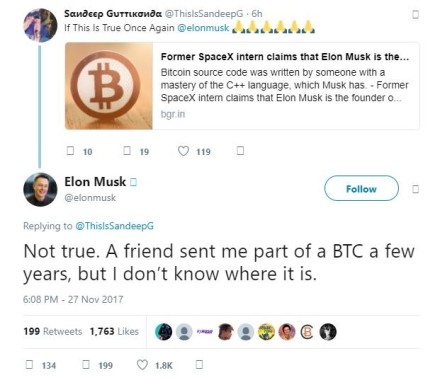Open Sandeep Guttikonda's avatar
This screenshot has width=440, height=380.
coord(40,25)
